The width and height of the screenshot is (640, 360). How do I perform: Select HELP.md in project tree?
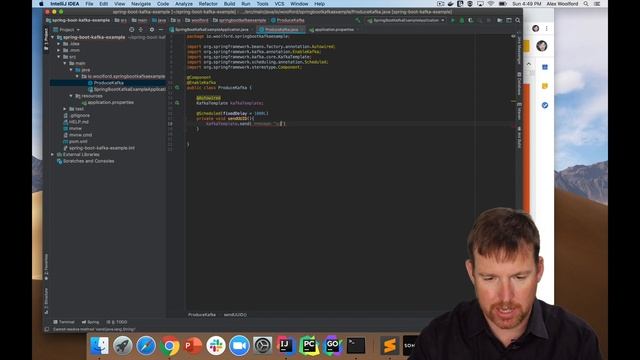coord(79,122)
